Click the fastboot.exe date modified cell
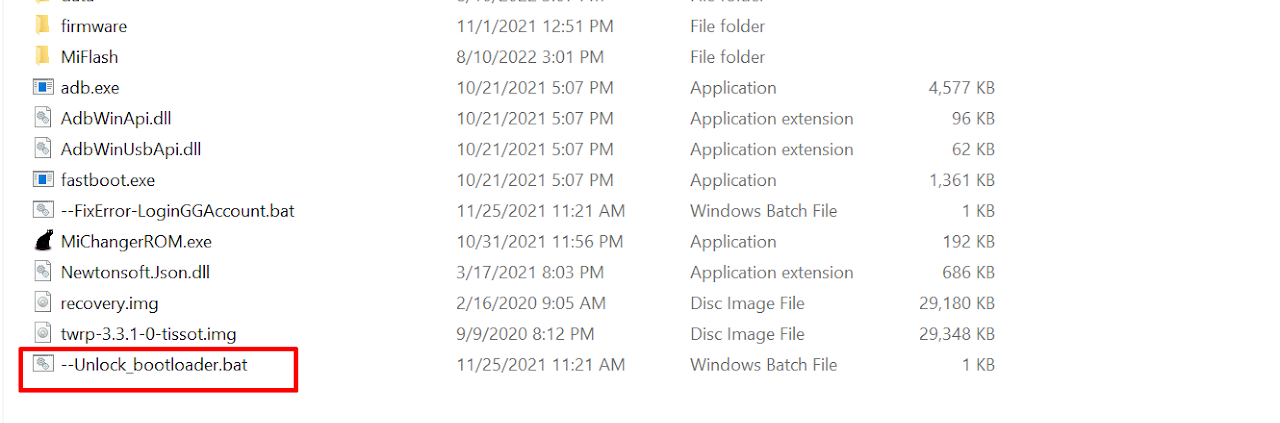 pos(535,180)
